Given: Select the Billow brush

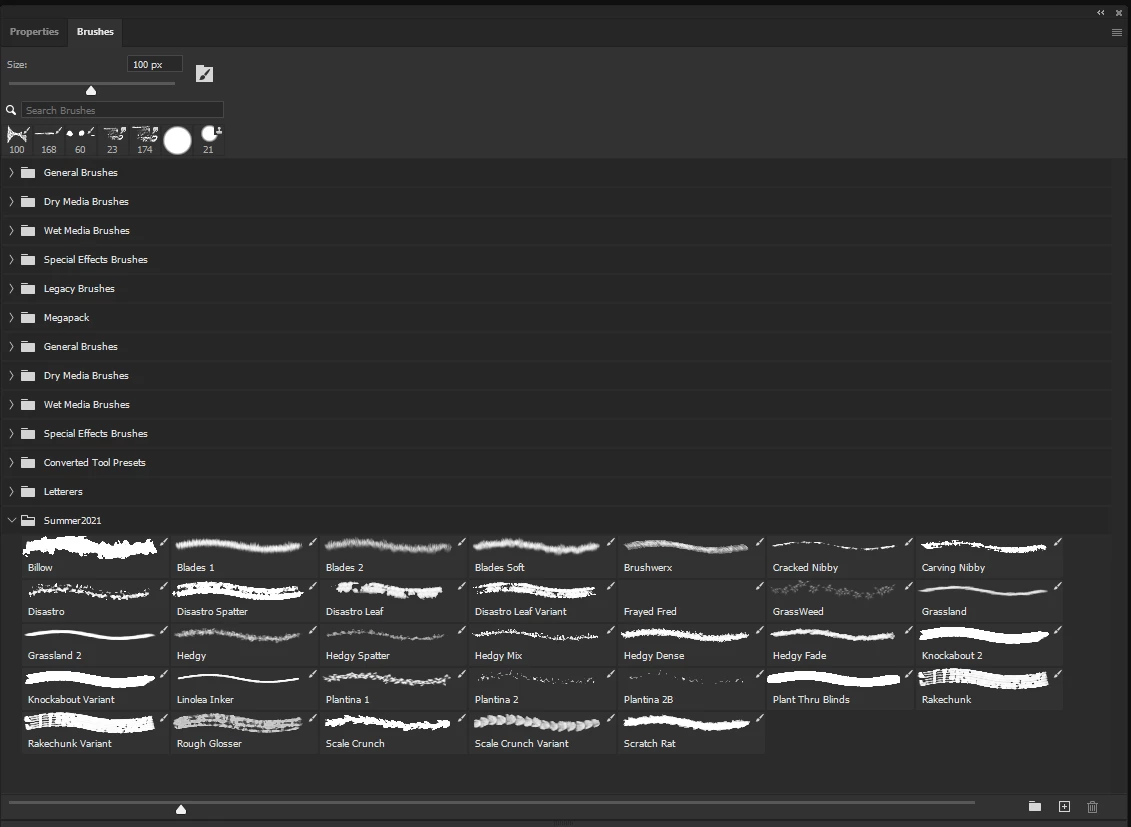Looking at the screenshot, I should (95, 555).
